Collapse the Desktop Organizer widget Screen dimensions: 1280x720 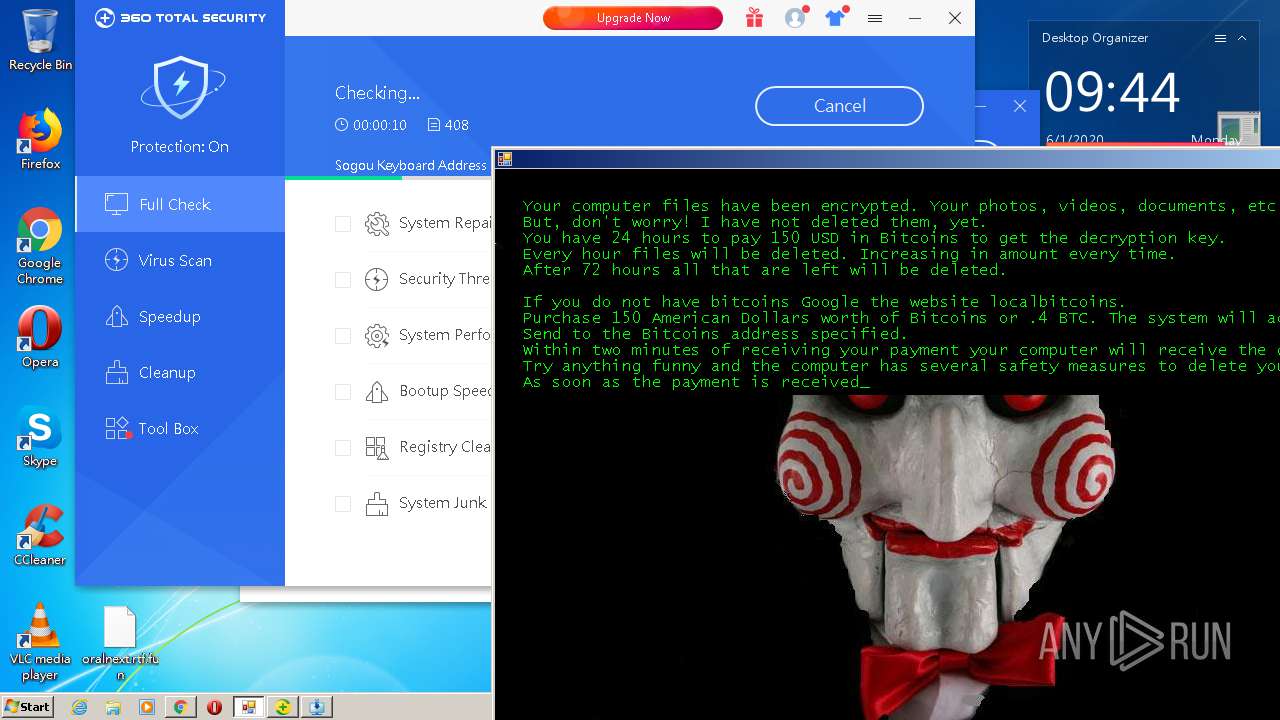1242,38
